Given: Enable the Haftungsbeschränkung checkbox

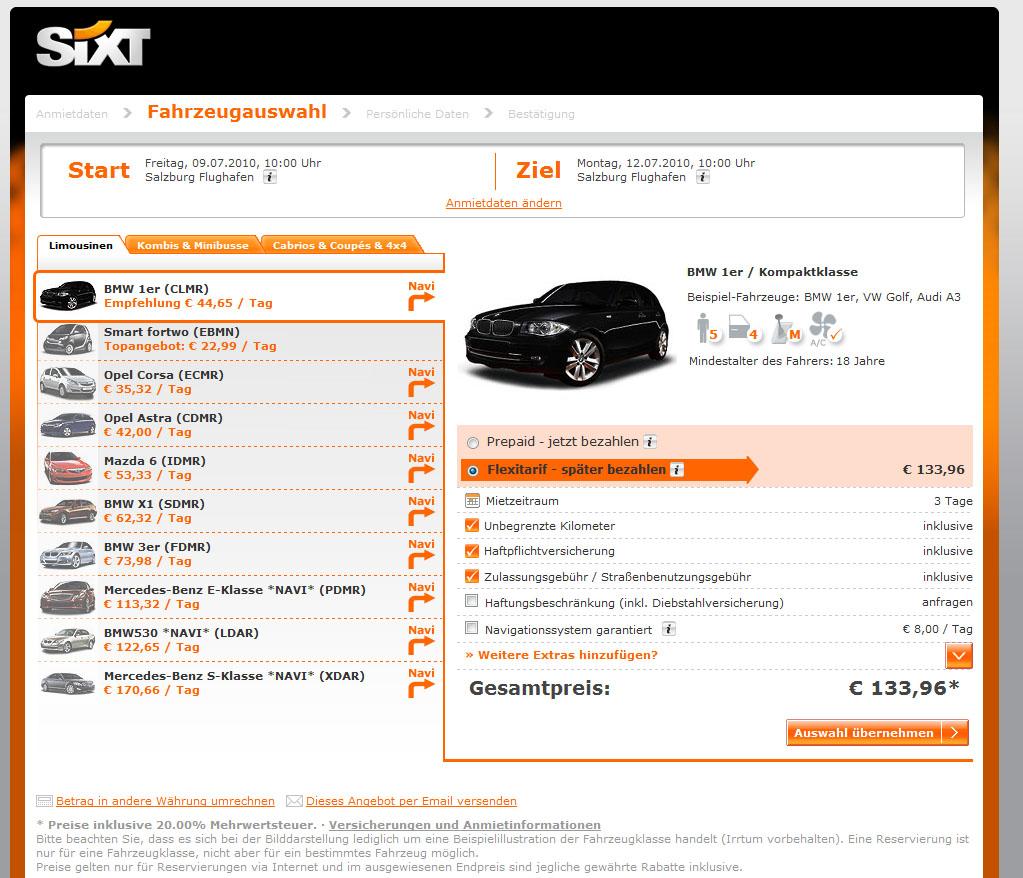Looking at the screenshot, I should tap(471, 601).
